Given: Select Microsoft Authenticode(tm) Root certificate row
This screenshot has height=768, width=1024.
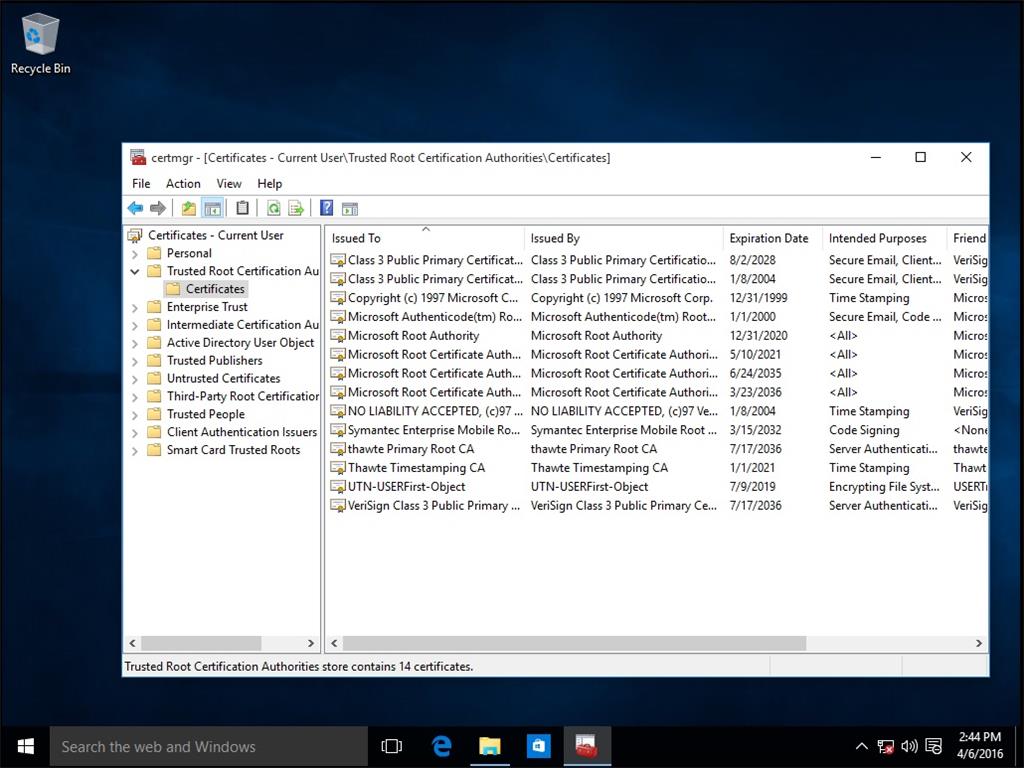Looking at the screenshot, I should click(656, 317).
